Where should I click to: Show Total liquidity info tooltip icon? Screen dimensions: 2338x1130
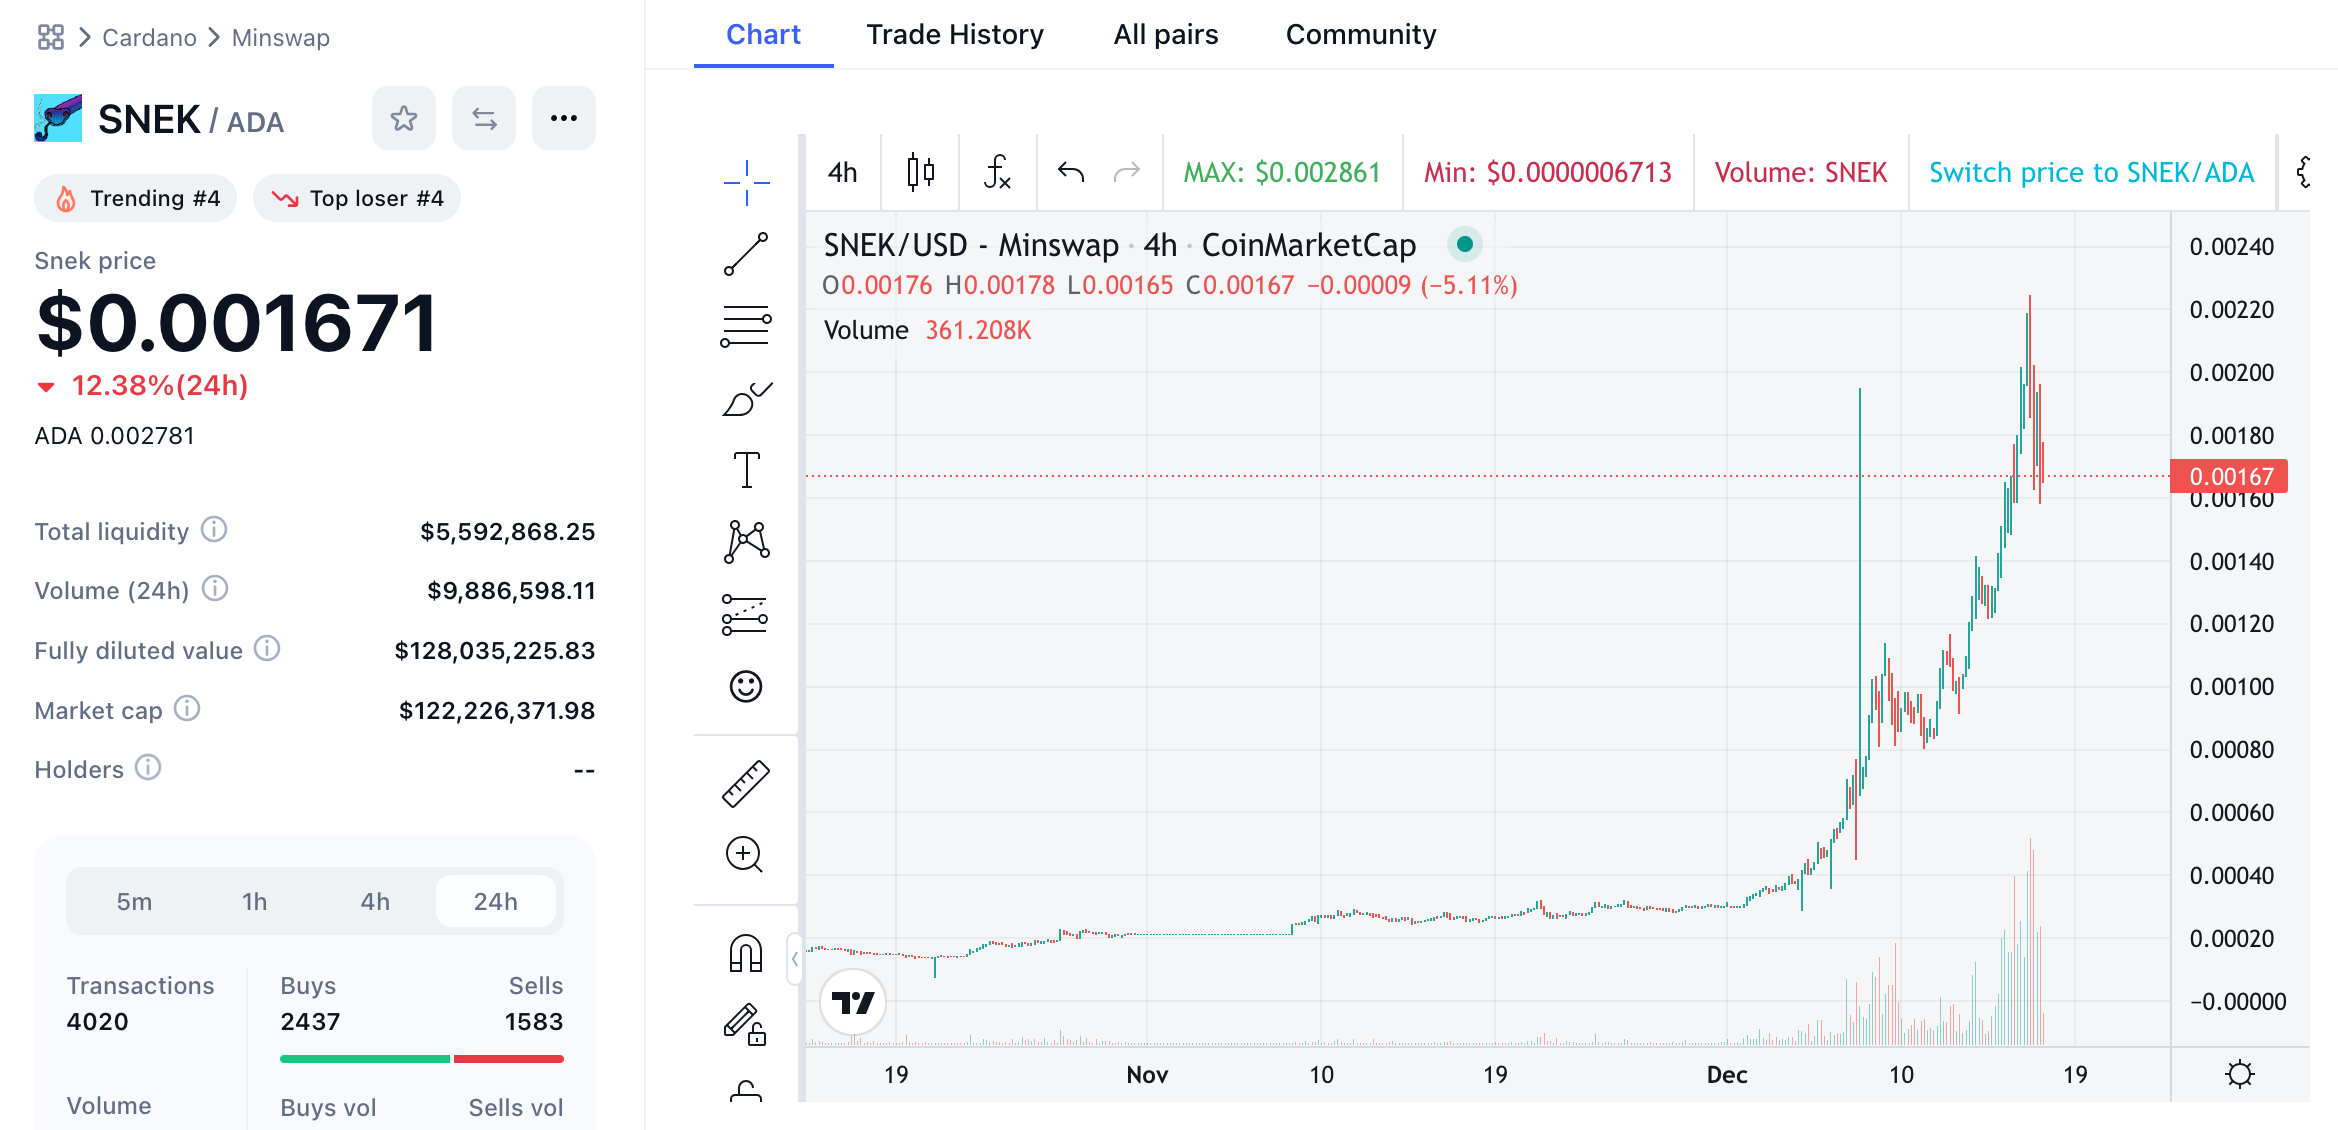214,529
